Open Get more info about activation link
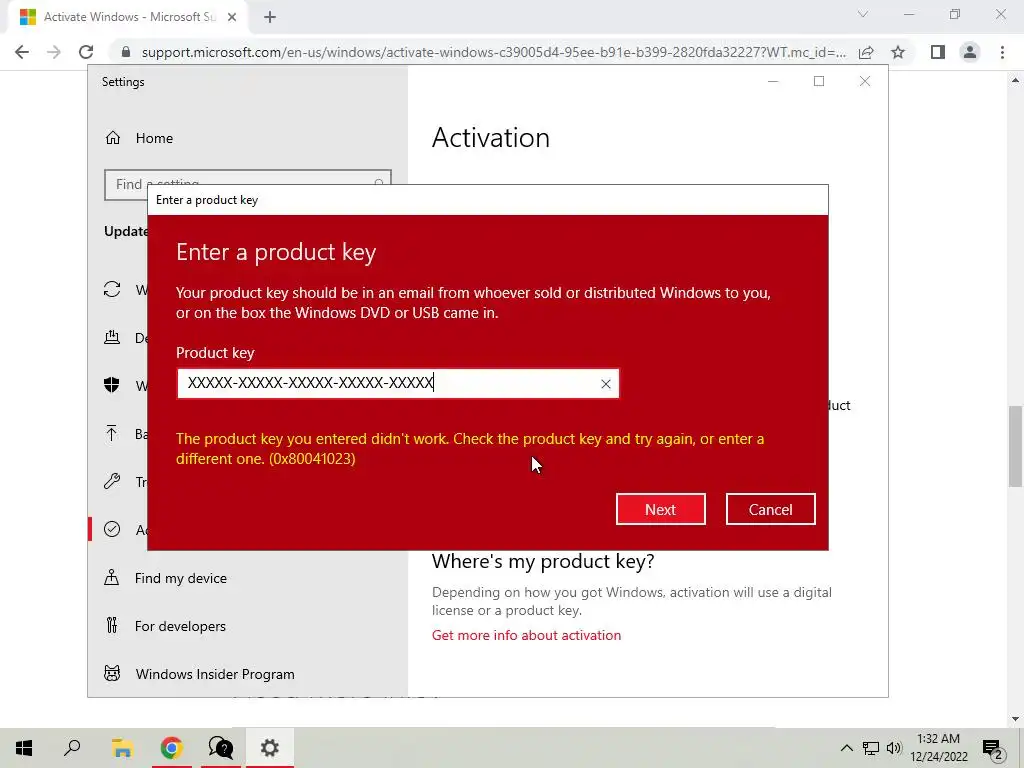This screenshot has width=1024, height=768. pos(526,635)
